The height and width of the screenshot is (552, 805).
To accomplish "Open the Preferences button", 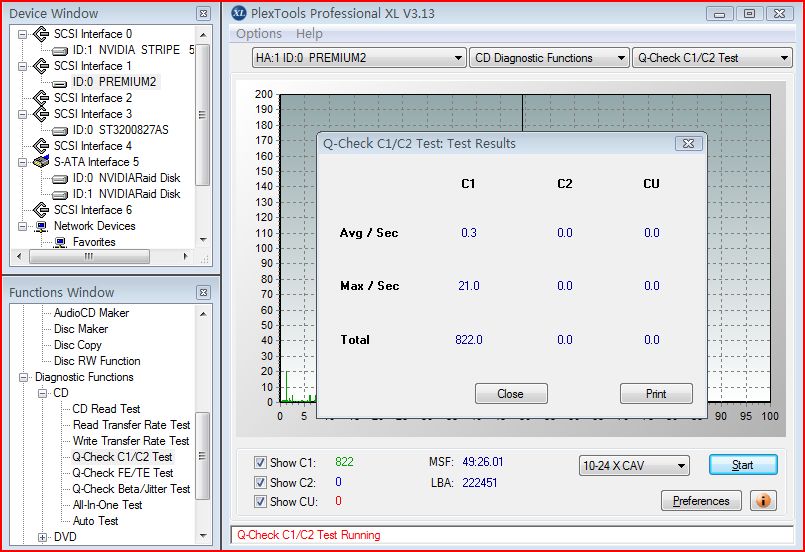I will [701, 501].
